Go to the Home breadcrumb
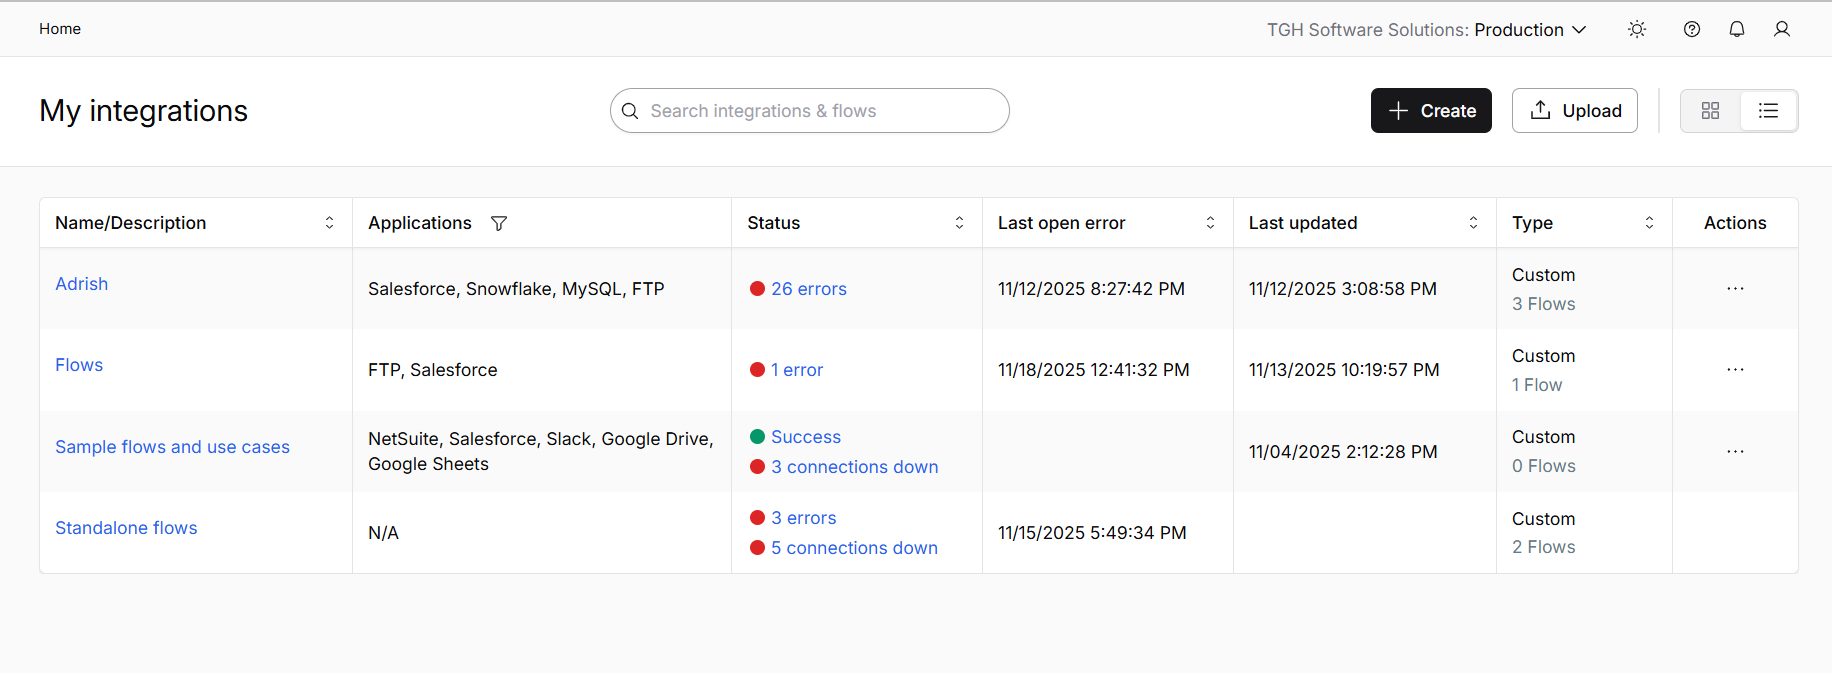This screenshot has height=673, width=1832. point(60,29)
